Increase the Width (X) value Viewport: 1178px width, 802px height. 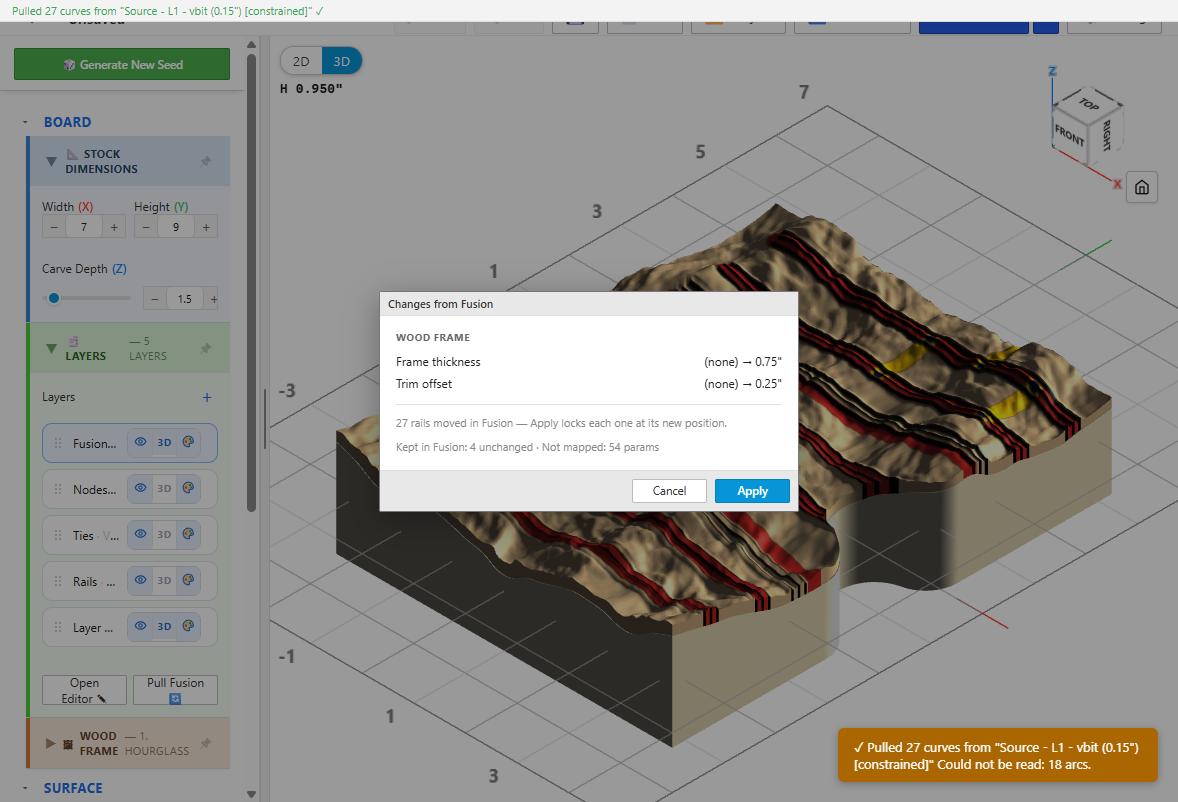click(114, 227)
